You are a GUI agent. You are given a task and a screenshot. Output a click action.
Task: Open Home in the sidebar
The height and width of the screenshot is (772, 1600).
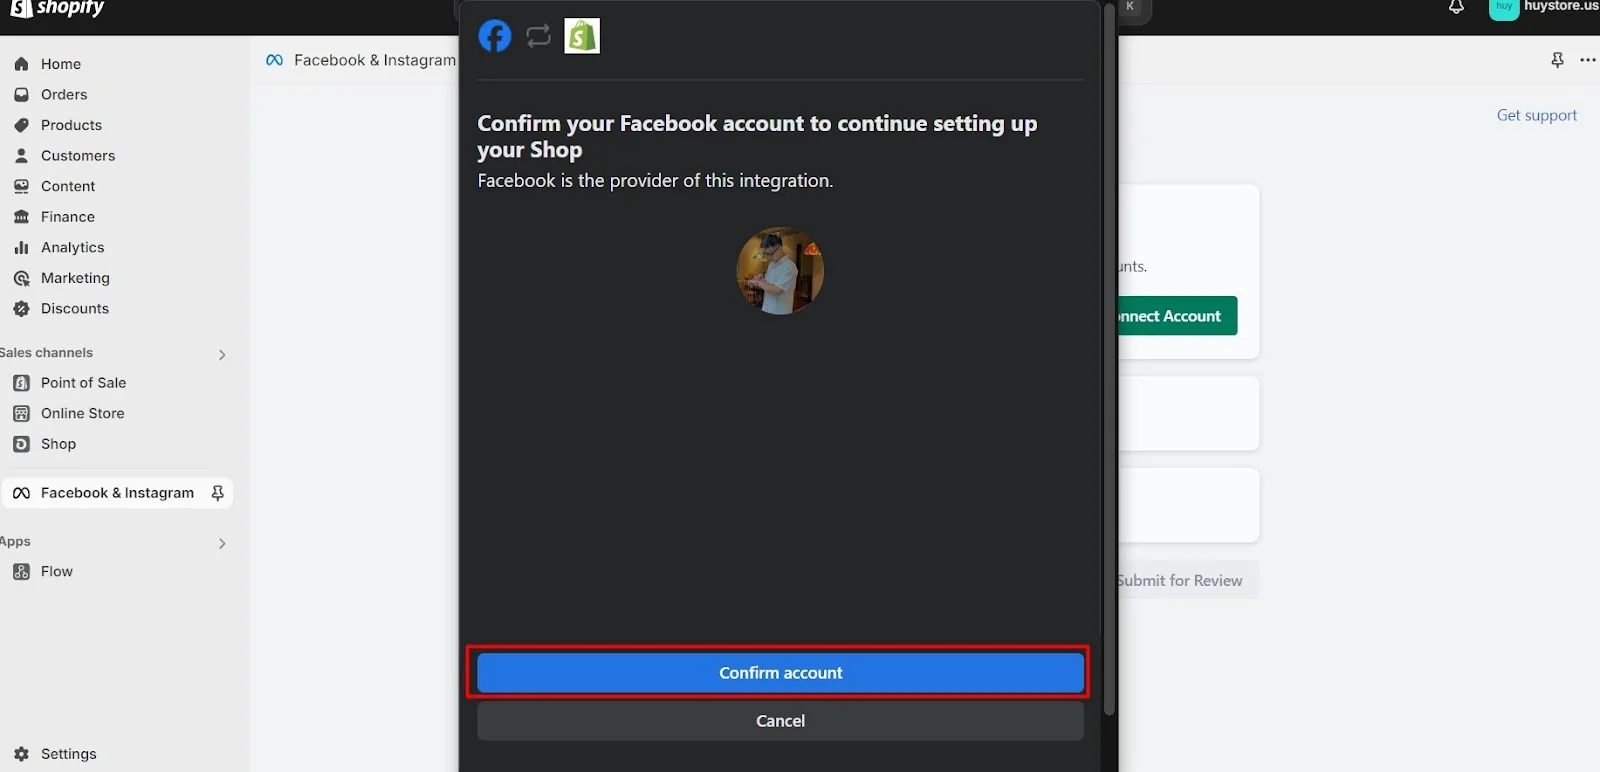click(61, 64)
